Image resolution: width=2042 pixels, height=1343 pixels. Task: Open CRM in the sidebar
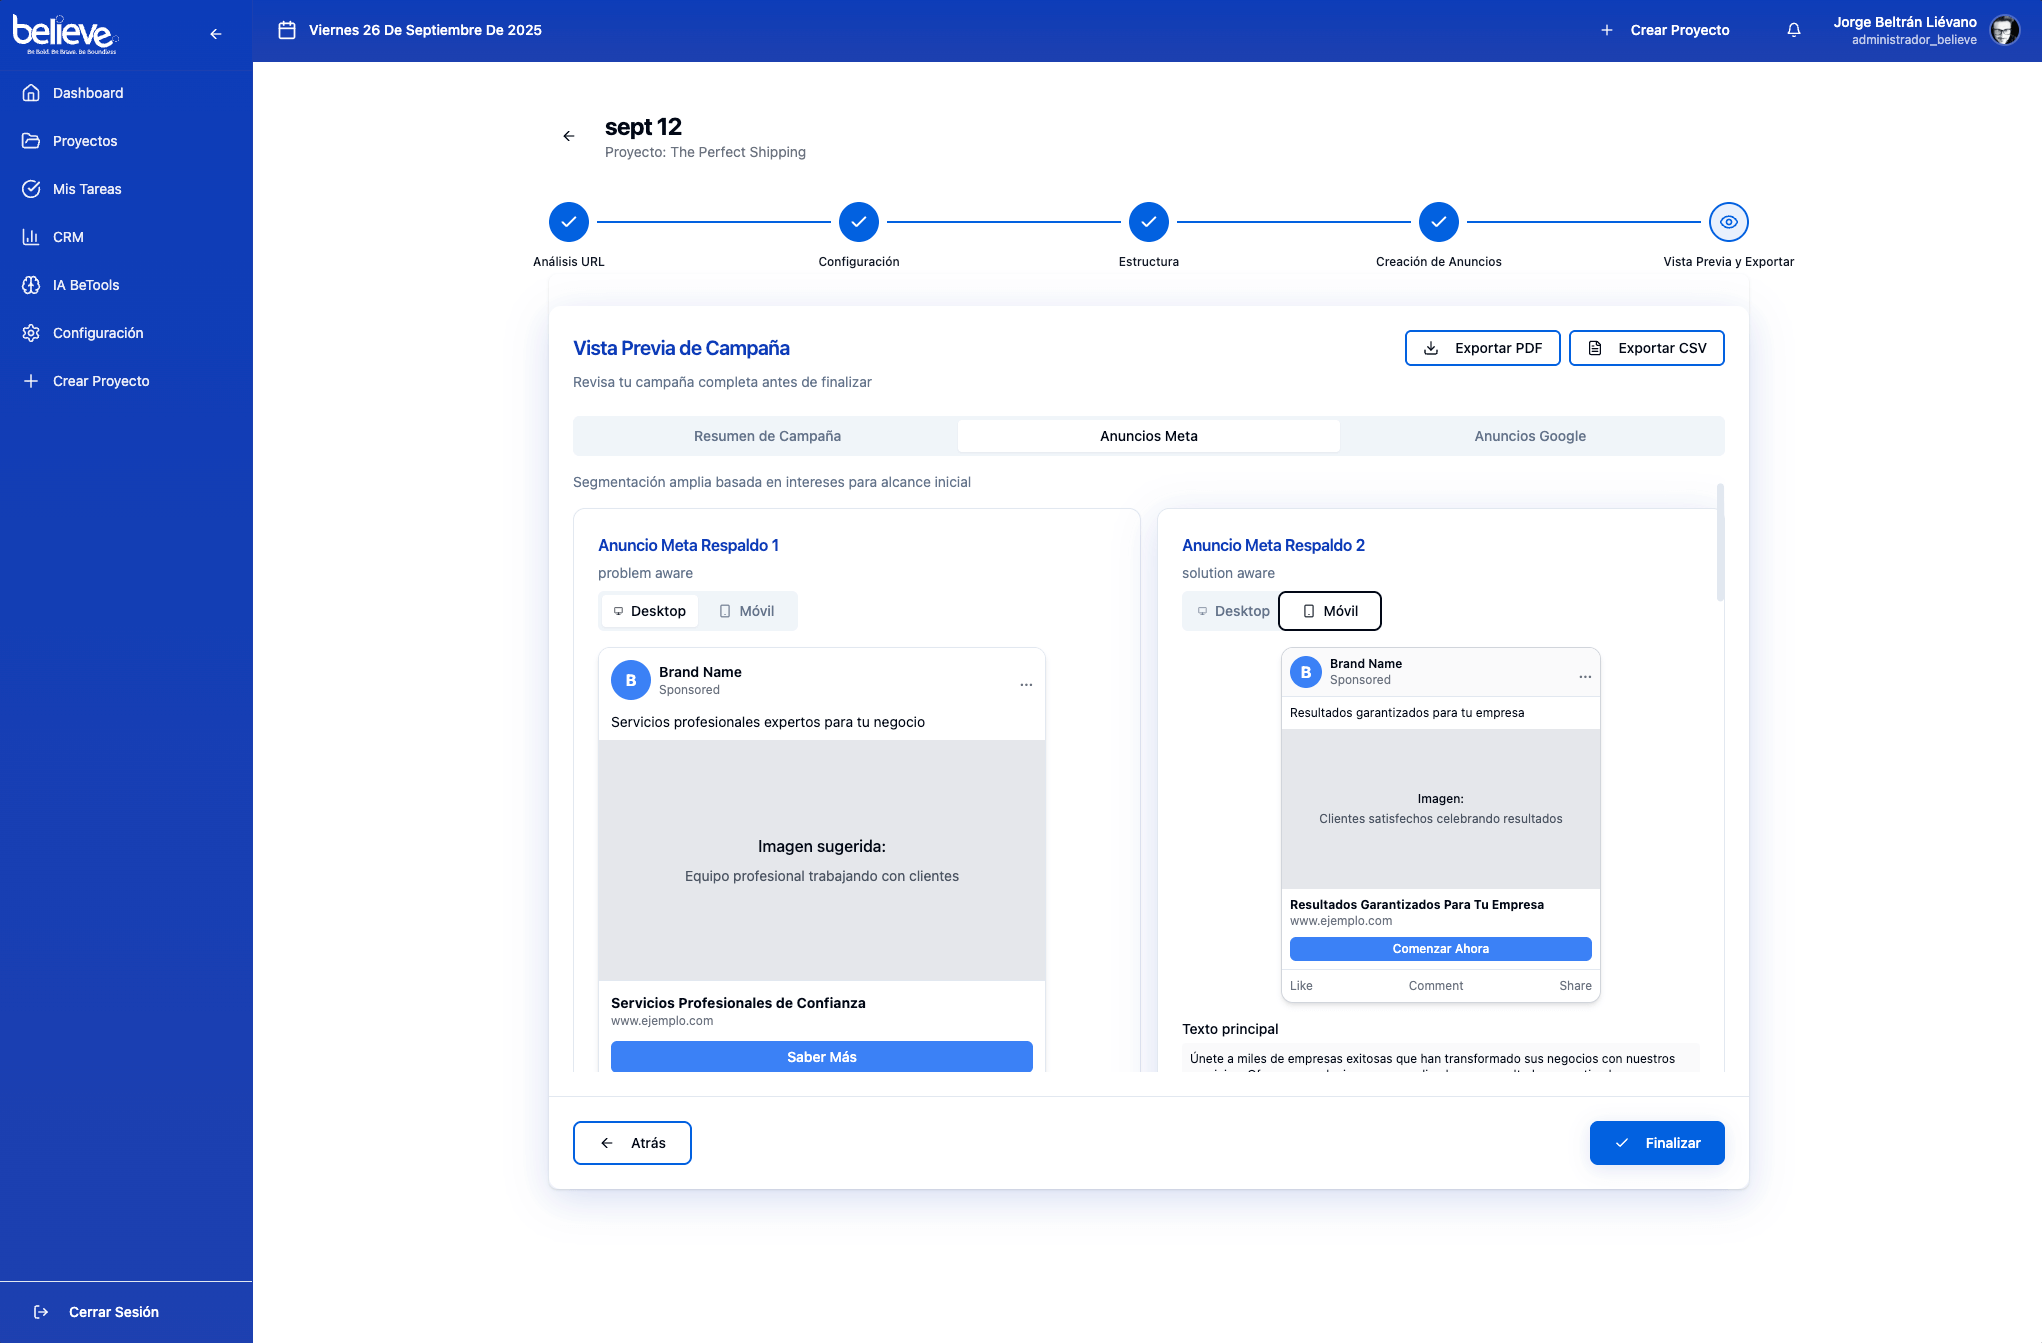(68, 237)
